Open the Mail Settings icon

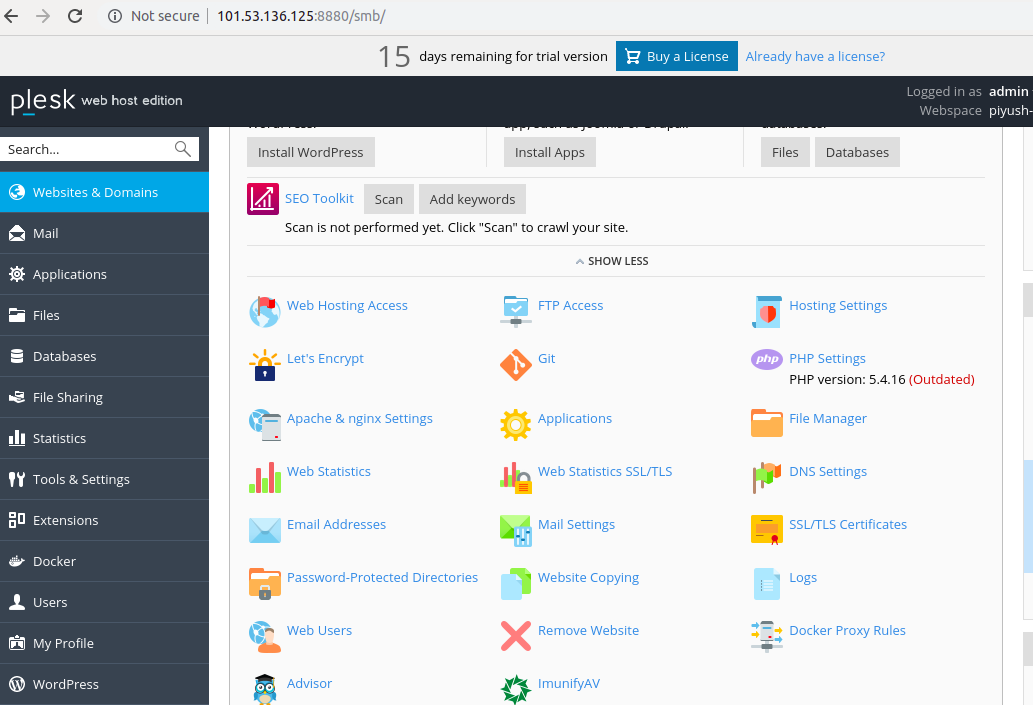516,531
